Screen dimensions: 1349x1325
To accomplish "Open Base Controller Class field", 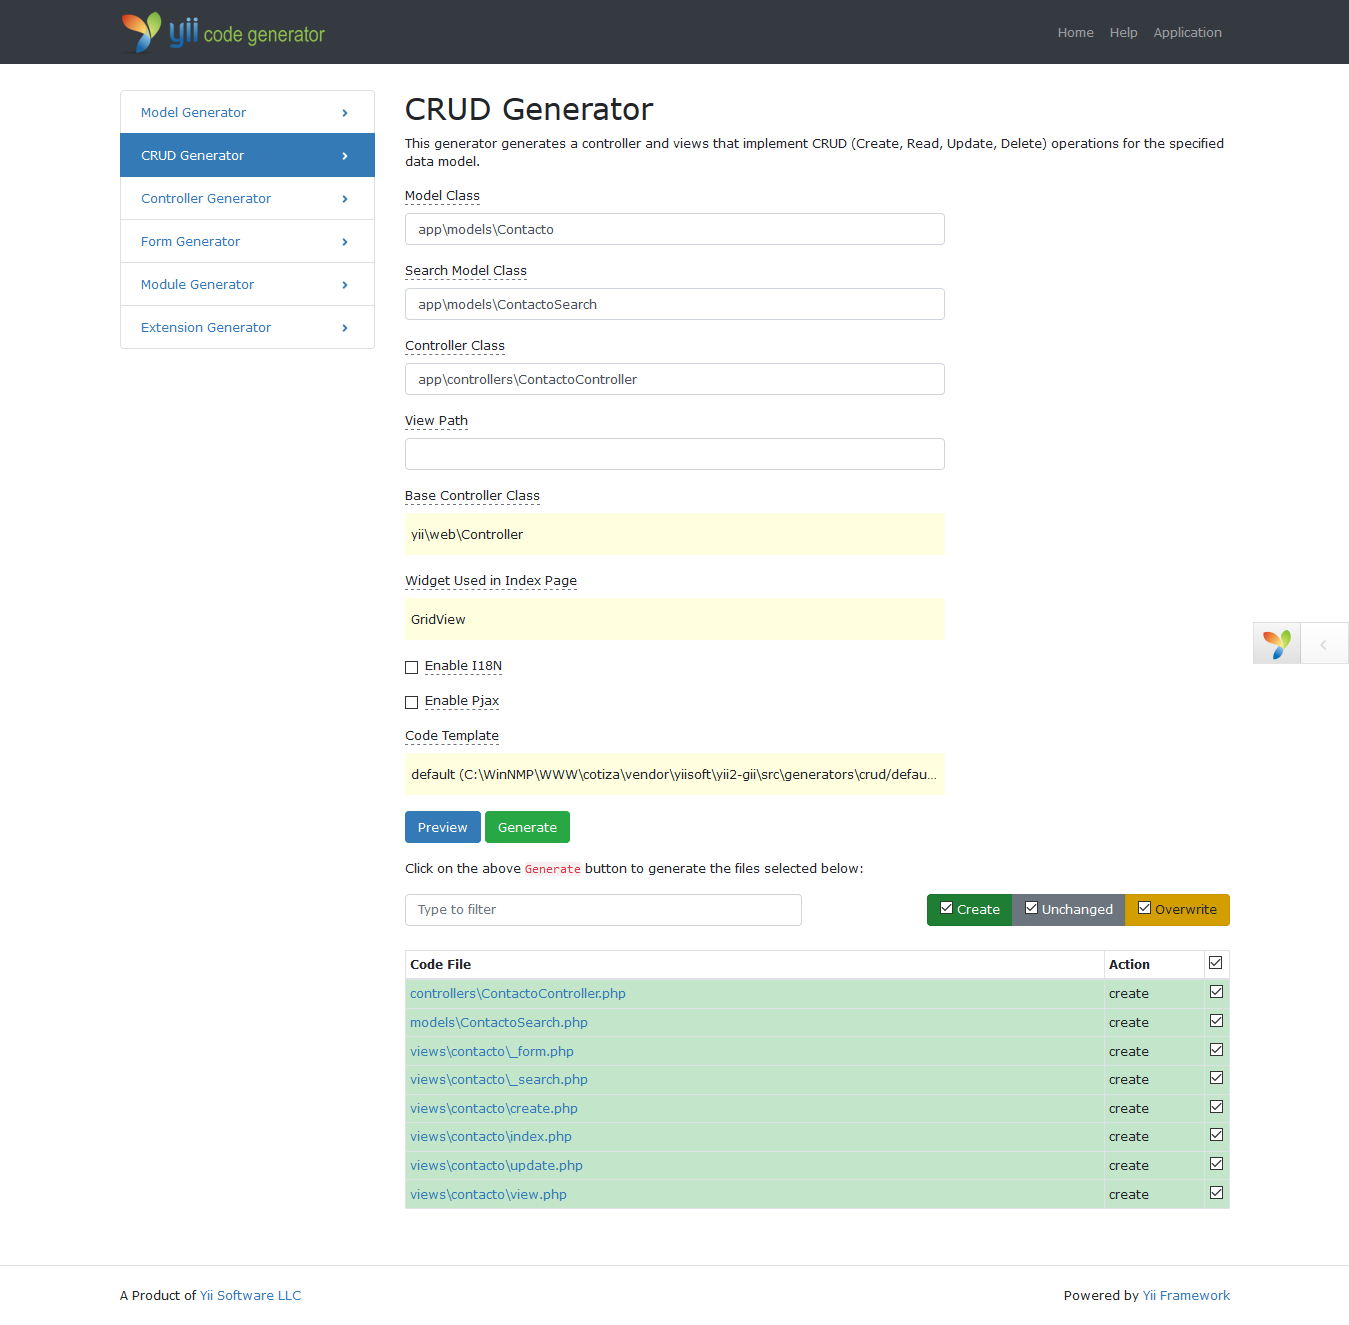I will coord(674,534).
